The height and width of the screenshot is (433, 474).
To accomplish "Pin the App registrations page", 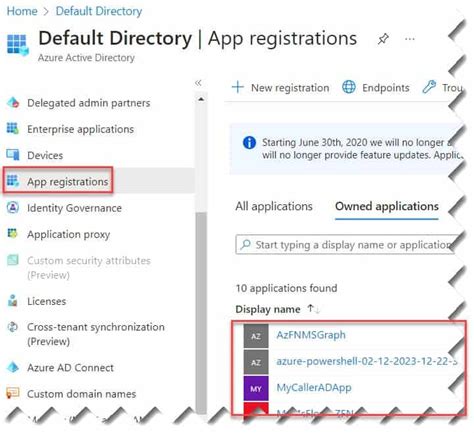I will pos(383,39).
